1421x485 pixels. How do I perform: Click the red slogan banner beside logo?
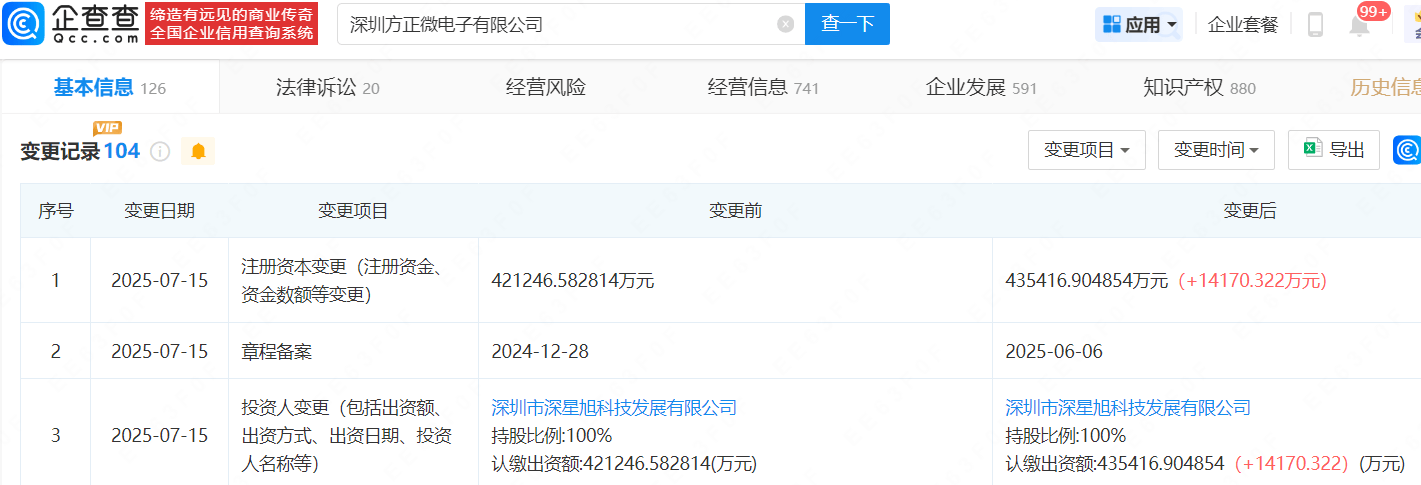(x=232, y=24)
